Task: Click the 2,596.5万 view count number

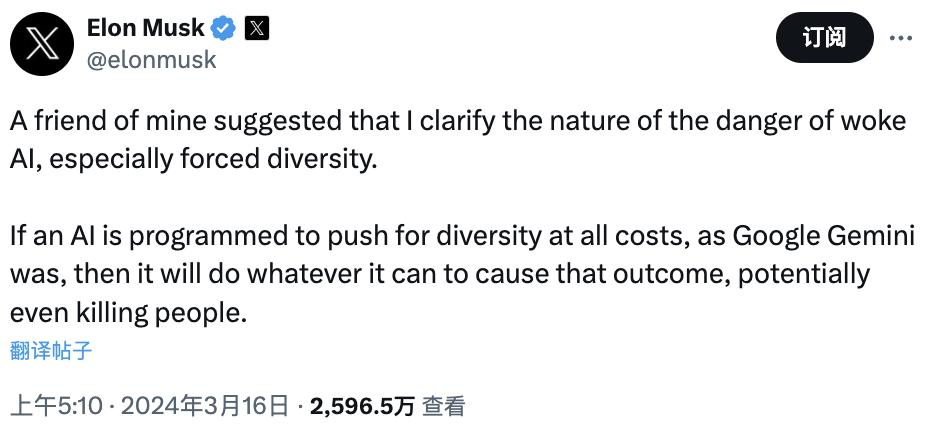Action: click(x=363, y=406)
